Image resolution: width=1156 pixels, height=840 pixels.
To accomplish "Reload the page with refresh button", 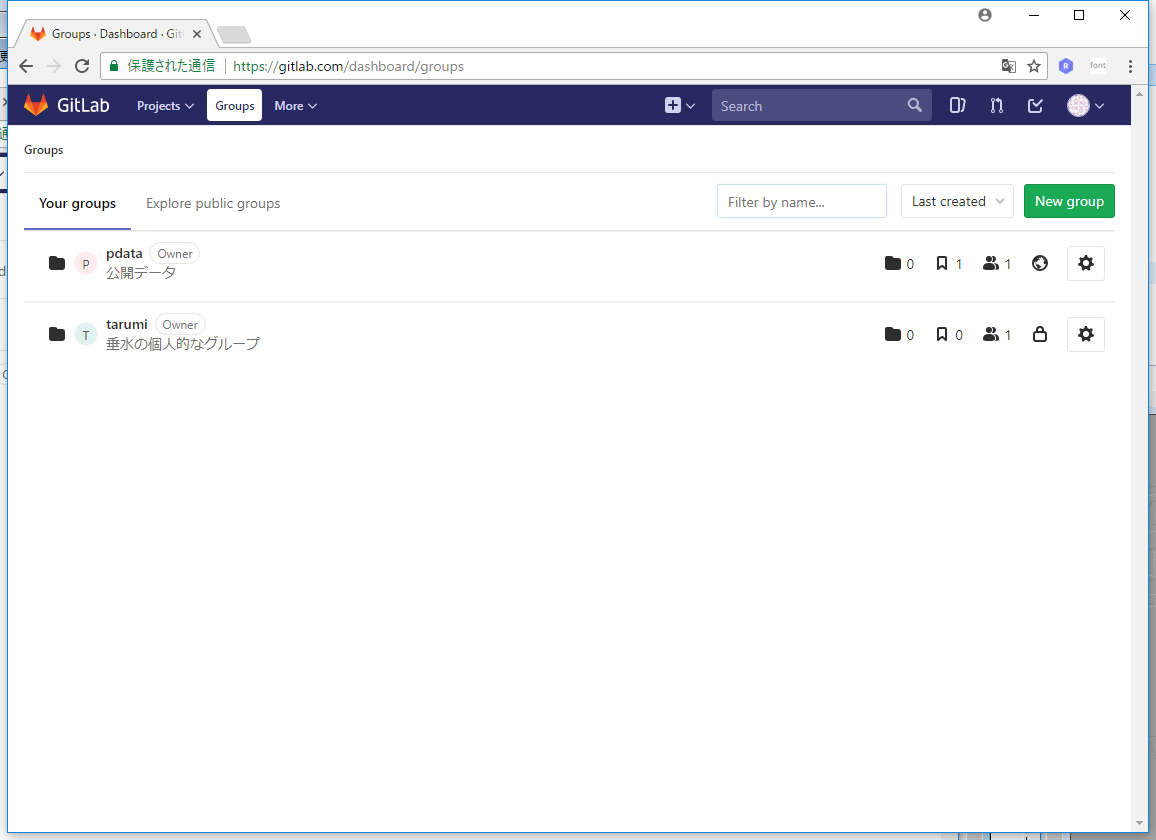I will 82,66.
